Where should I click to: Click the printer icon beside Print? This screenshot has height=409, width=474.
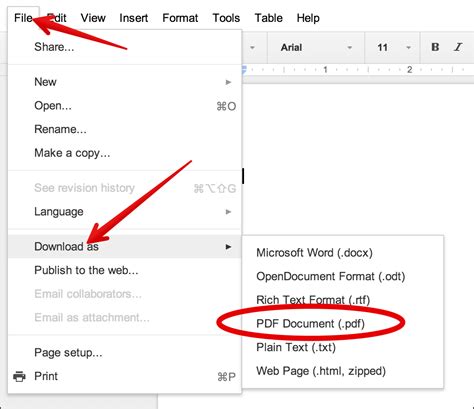coord(19,376)
